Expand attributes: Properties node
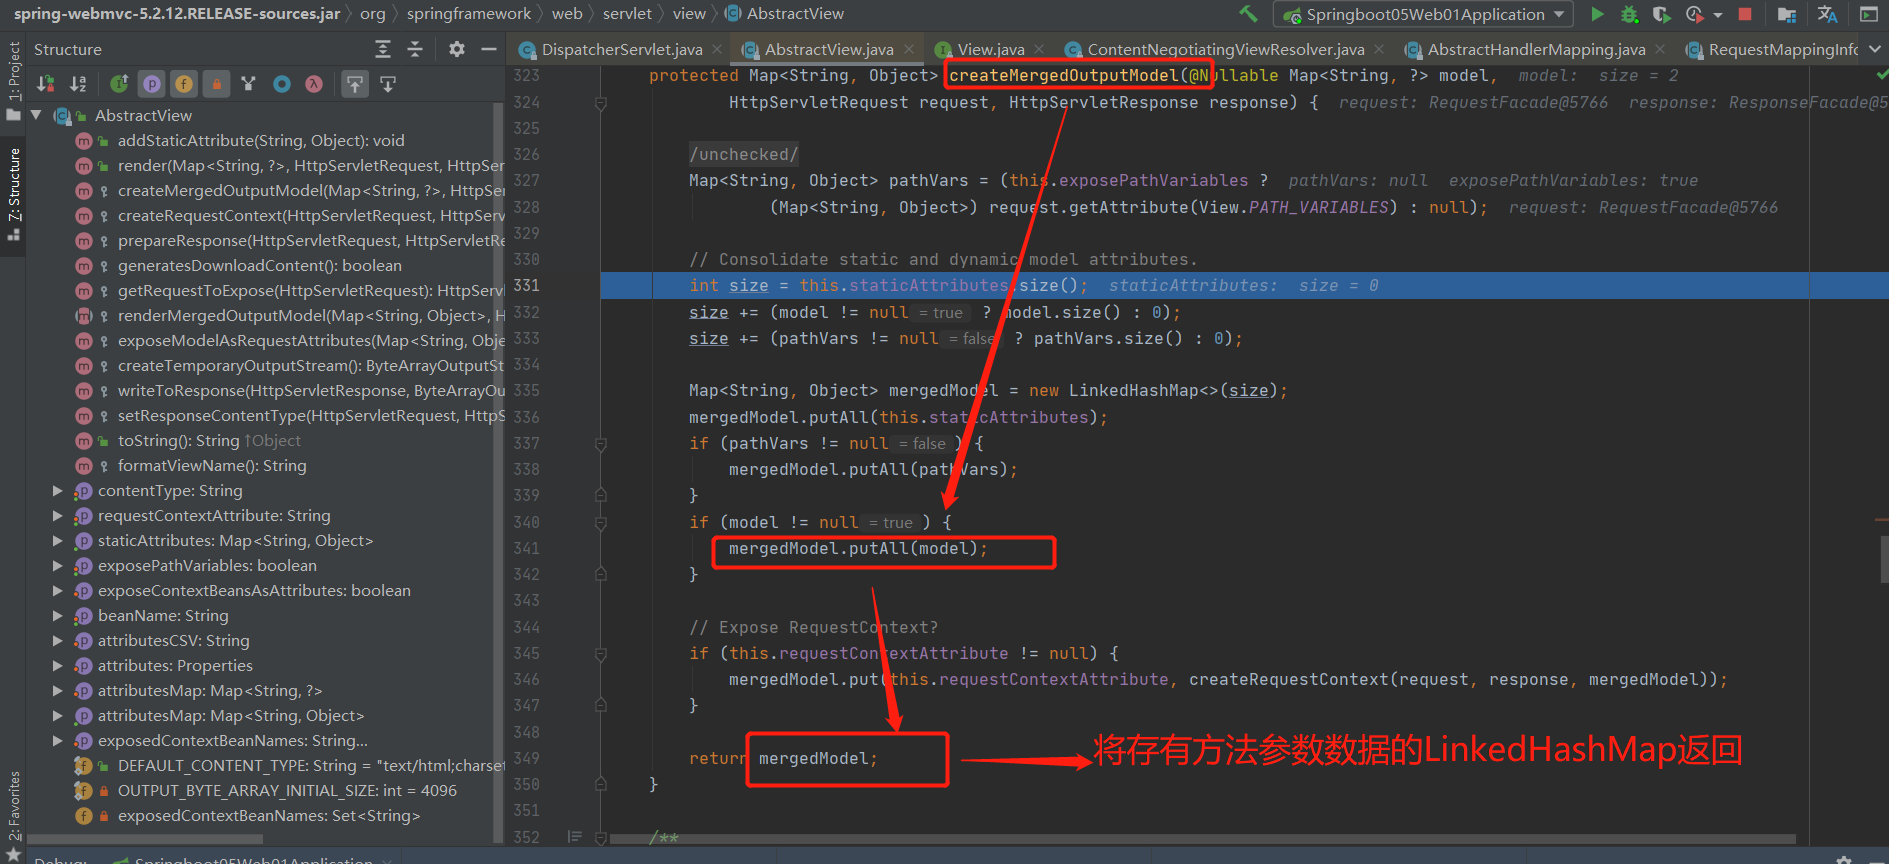Image resolution: width=1889 pixels, height=864 pixels. (58, 666)
